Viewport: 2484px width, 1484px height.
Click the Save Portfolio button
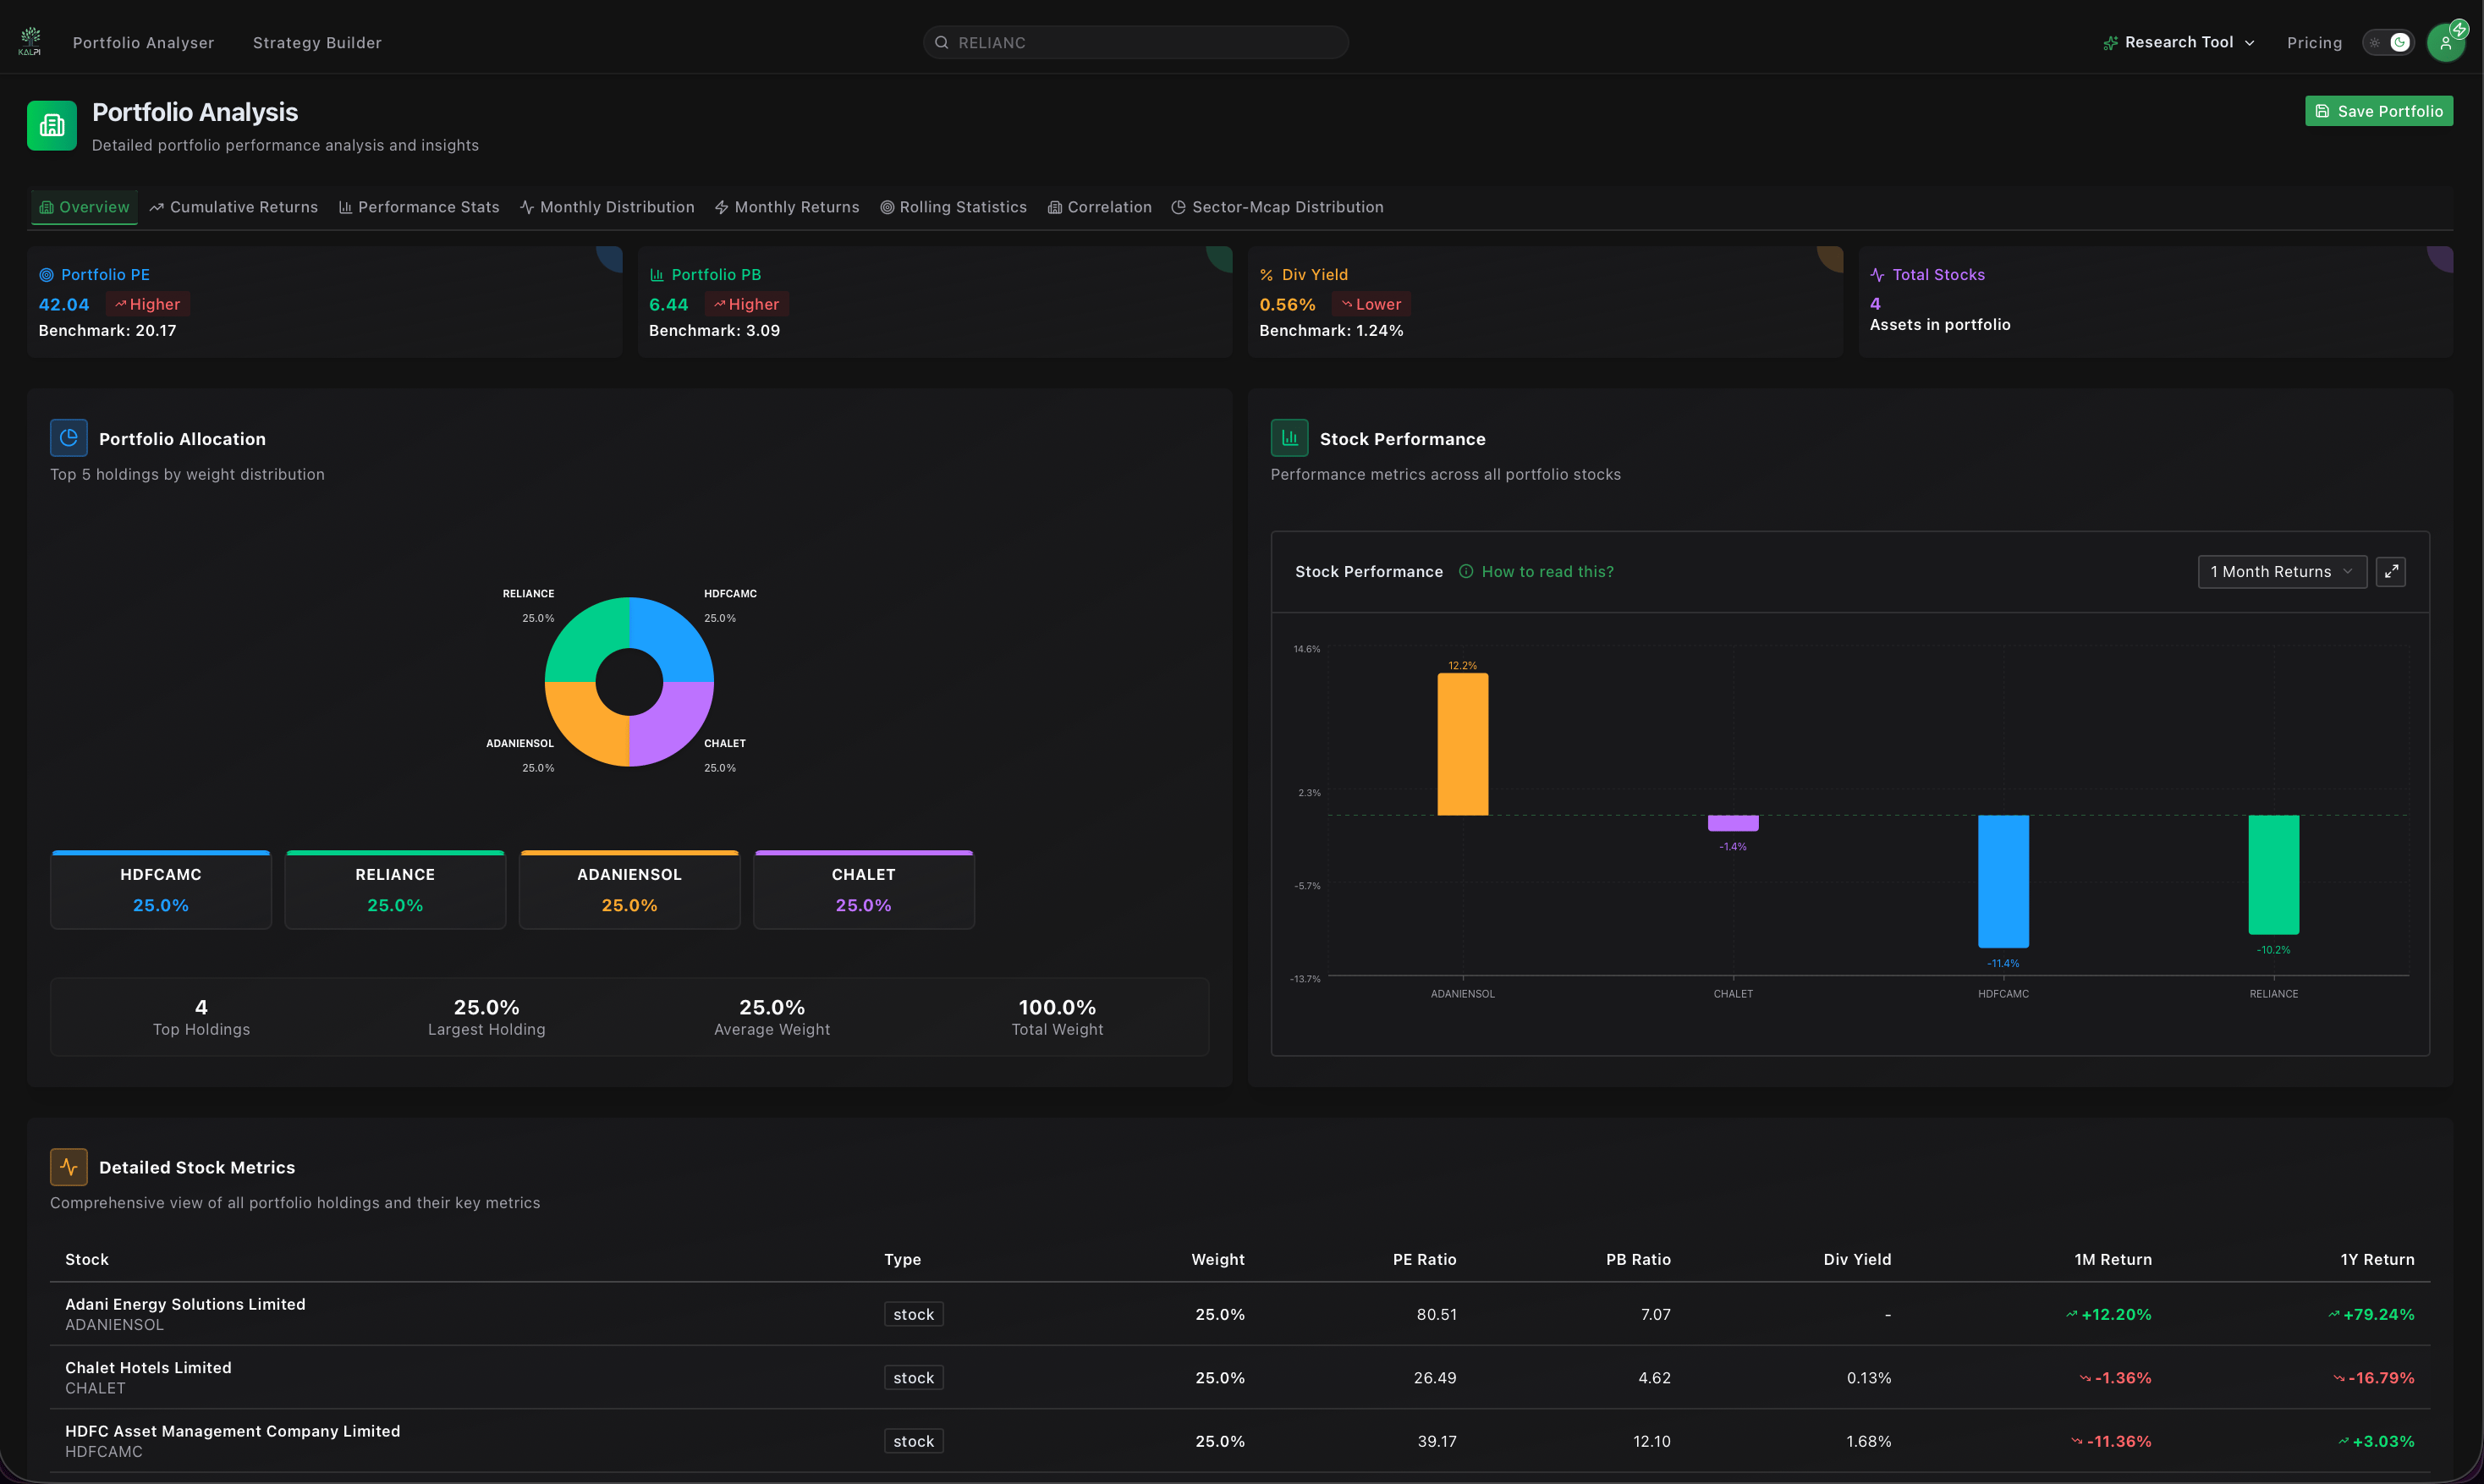[2378, 111]
